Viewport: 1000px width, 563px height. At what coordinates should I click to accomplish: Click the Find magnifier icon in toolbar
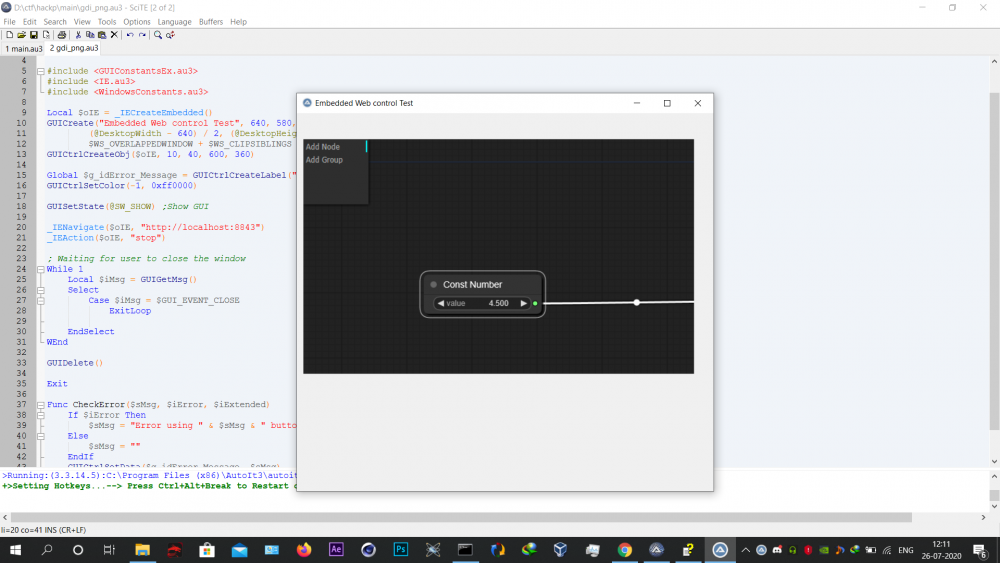pyautogui.click(x=158, y=34)
